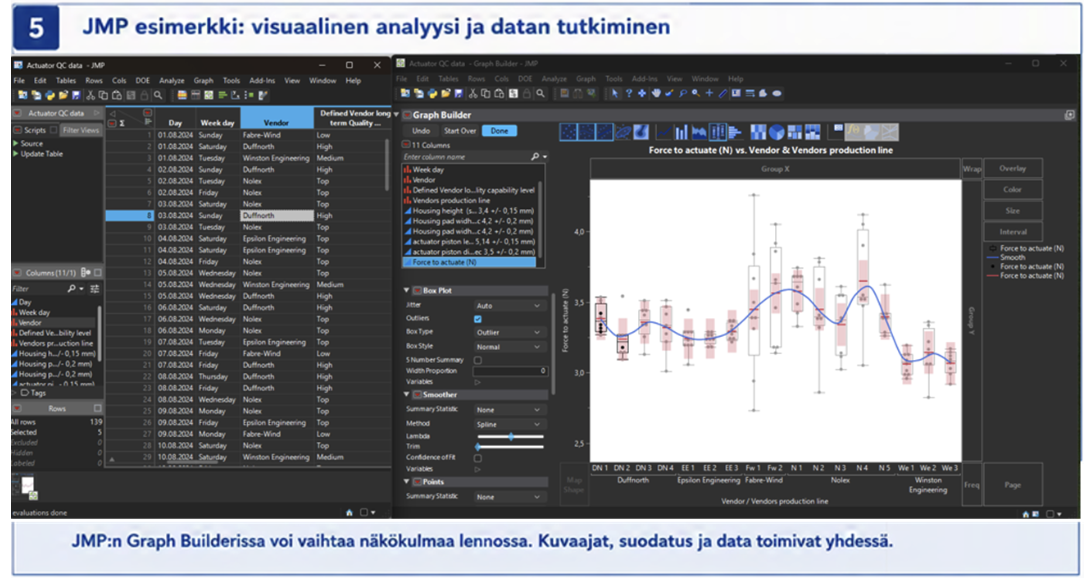Open Graph menu in the data table window
Viewport: 1086px width, 581px height.
coord(203,80)
